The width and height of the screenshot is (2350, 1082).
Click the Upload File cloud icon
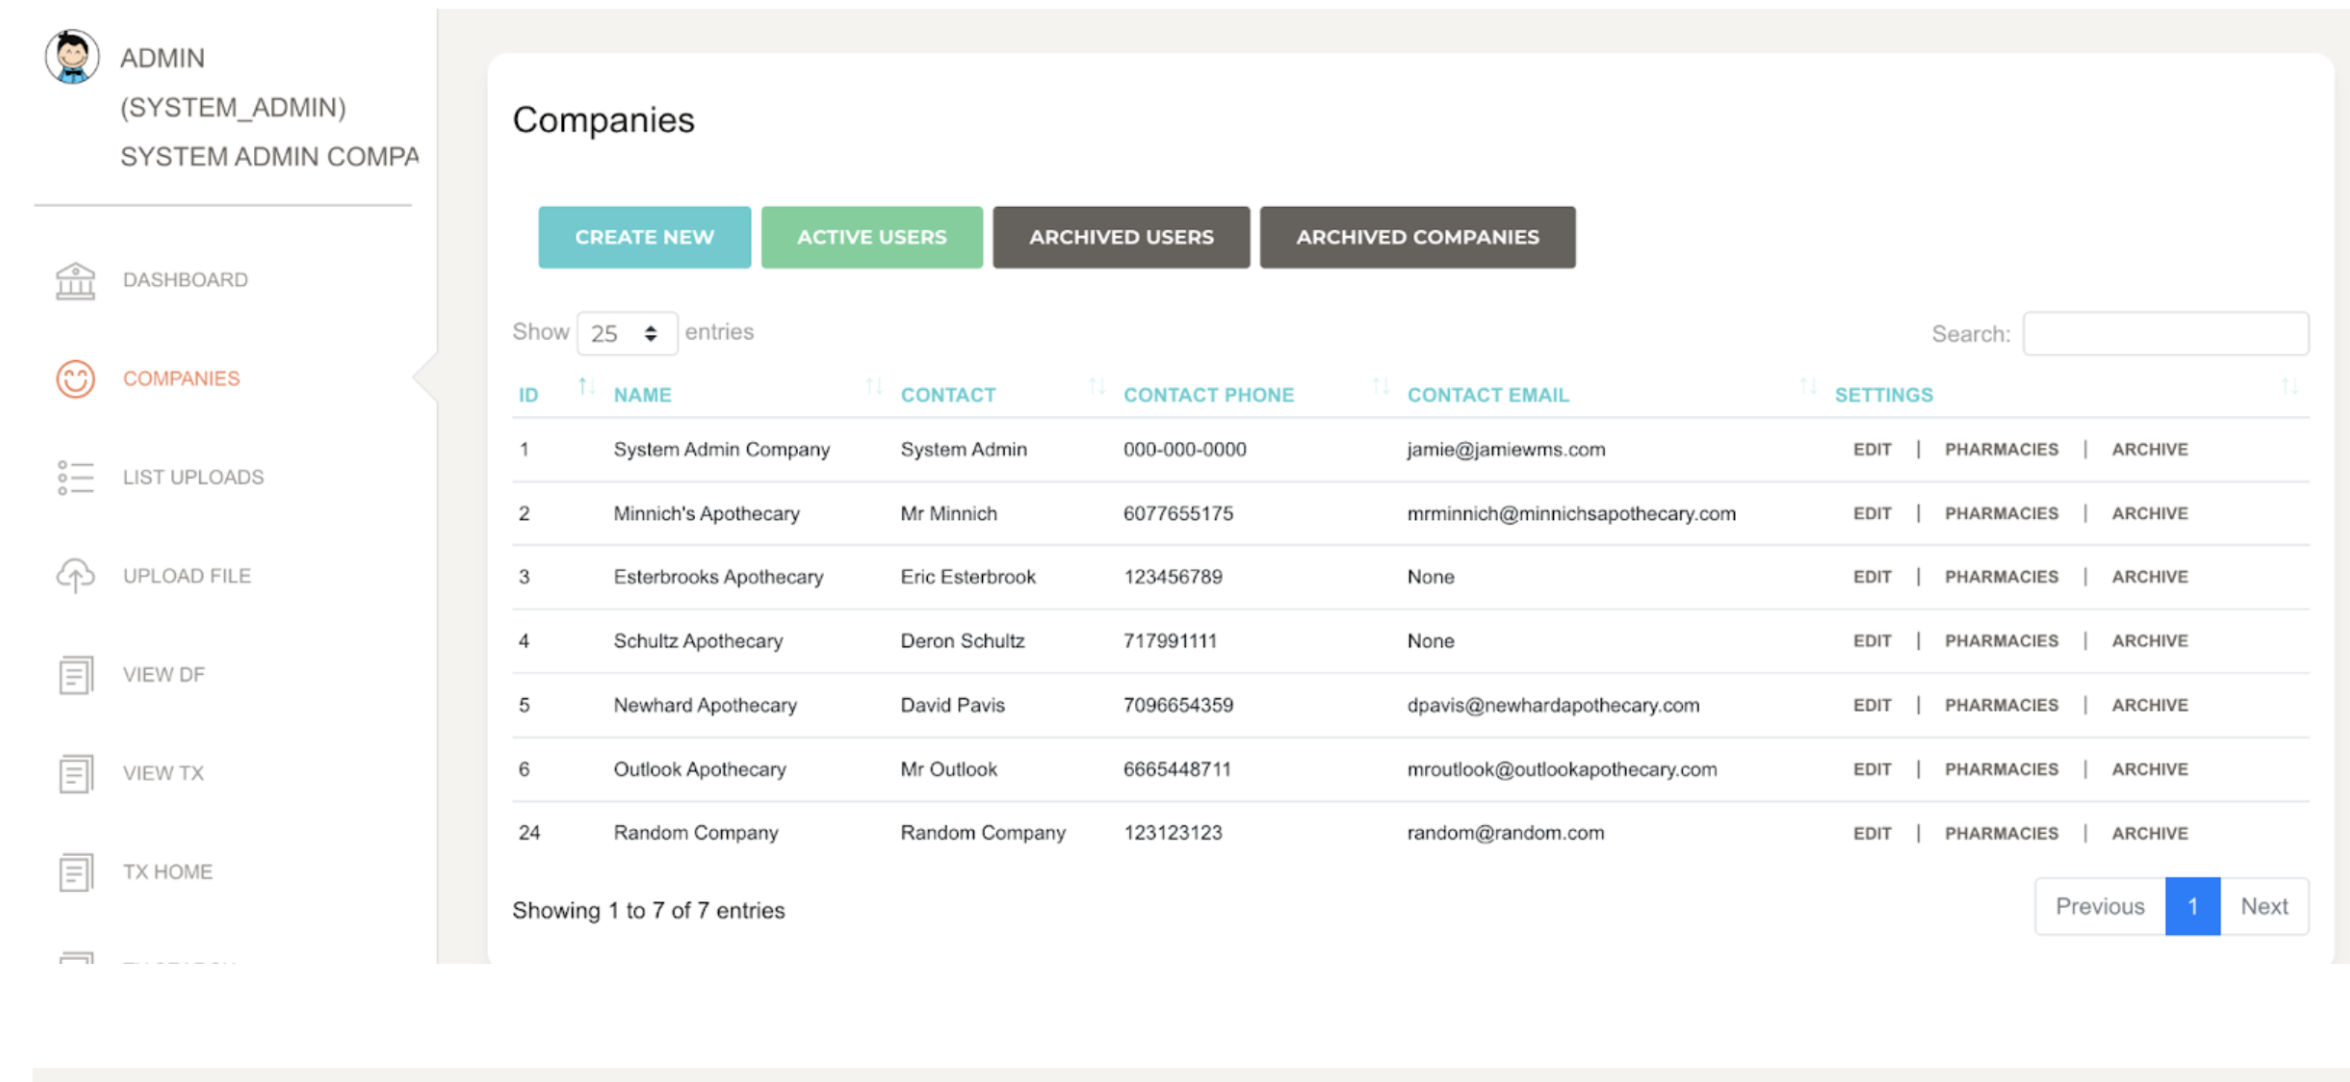click(x=75, y=576)
